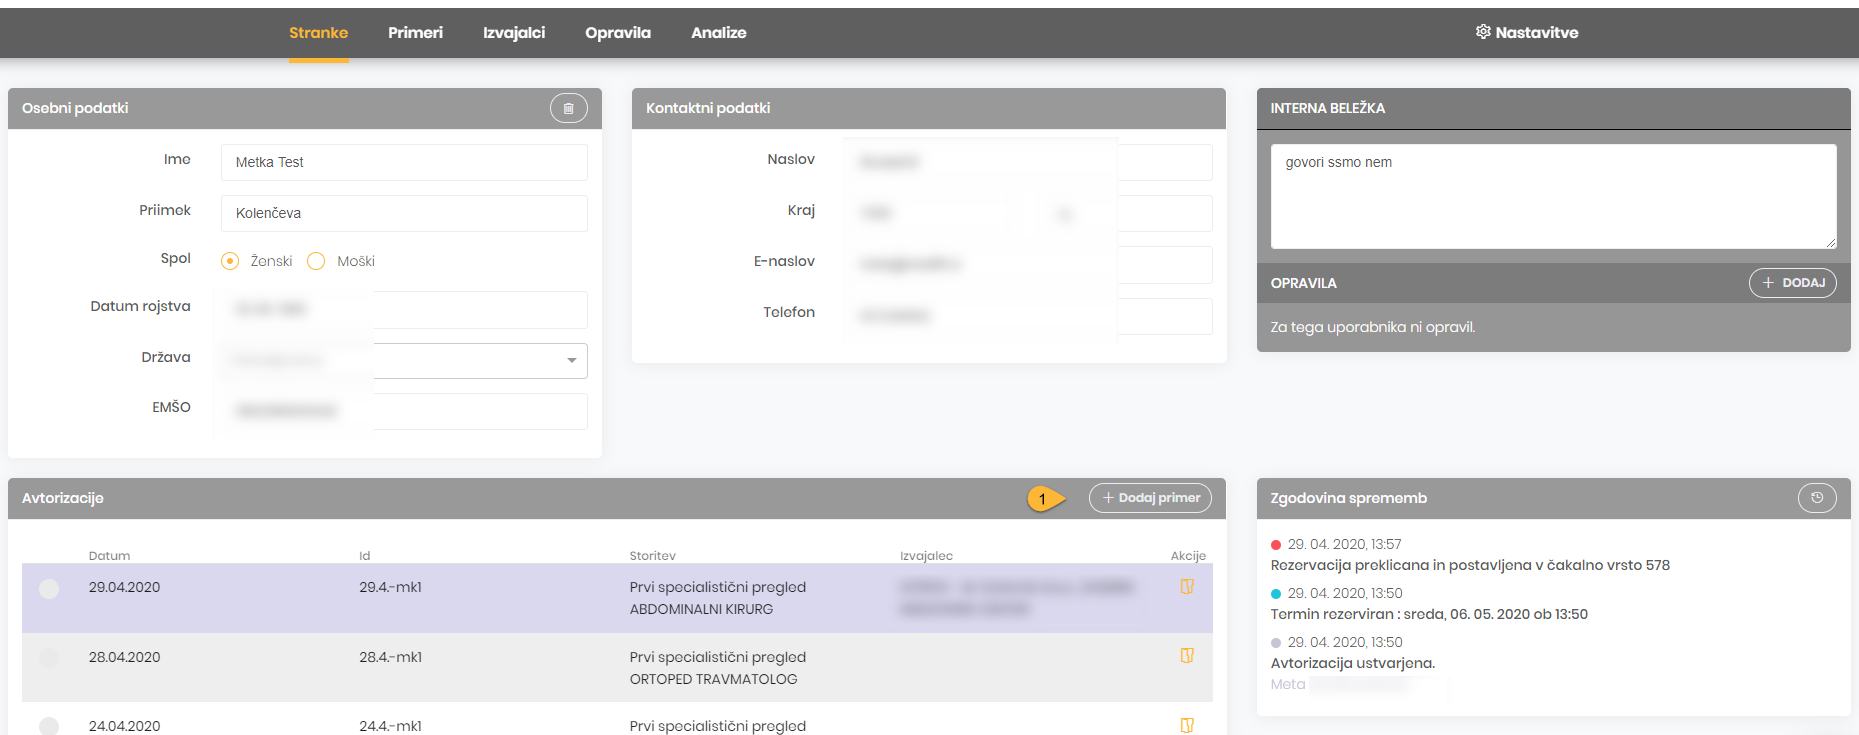The width and height of the screenshot is (1859, 735).
Task: Select the 29.04.2020 authorization row circle
Action: [x=49, y=589]
